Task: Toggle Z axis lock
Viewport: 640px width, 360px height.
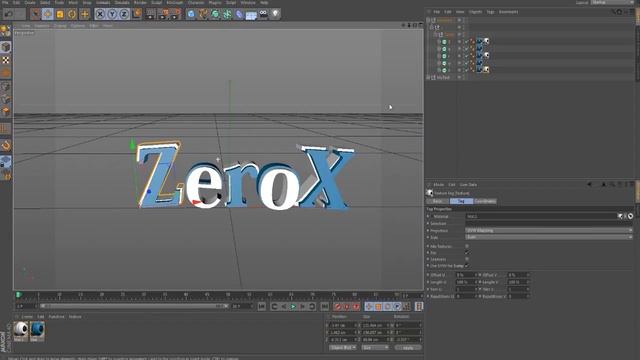Action: tap(124, 14)
